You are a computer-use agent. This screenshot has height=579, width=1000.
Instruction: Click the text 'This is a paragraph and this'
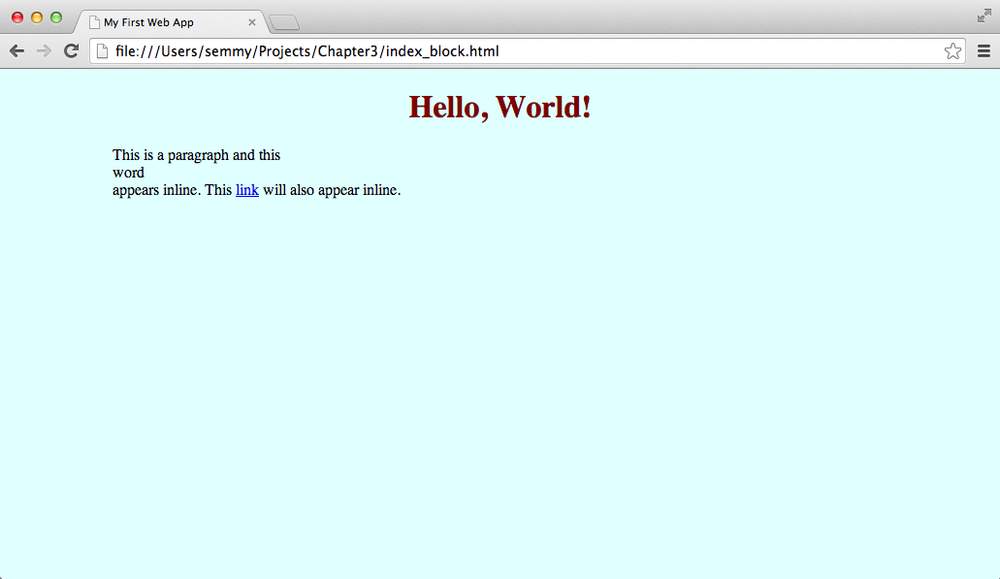(x=196, y=155)
